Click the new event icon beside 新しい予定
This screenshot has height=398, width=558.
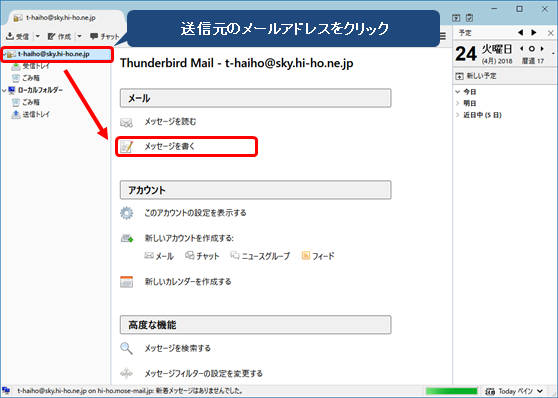[459, 76]
